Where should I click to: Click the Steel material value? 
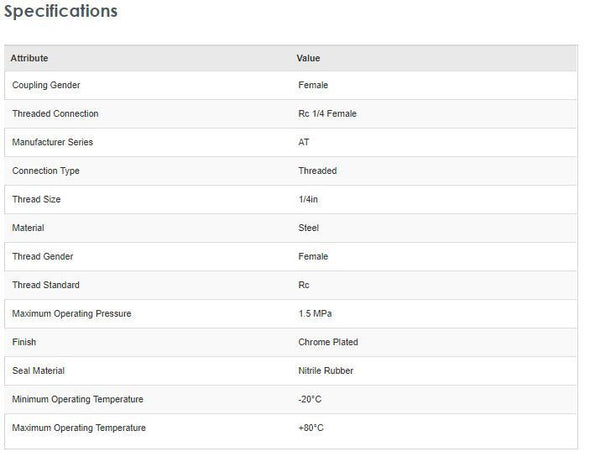pyautogui.click(x=308, y=228)
